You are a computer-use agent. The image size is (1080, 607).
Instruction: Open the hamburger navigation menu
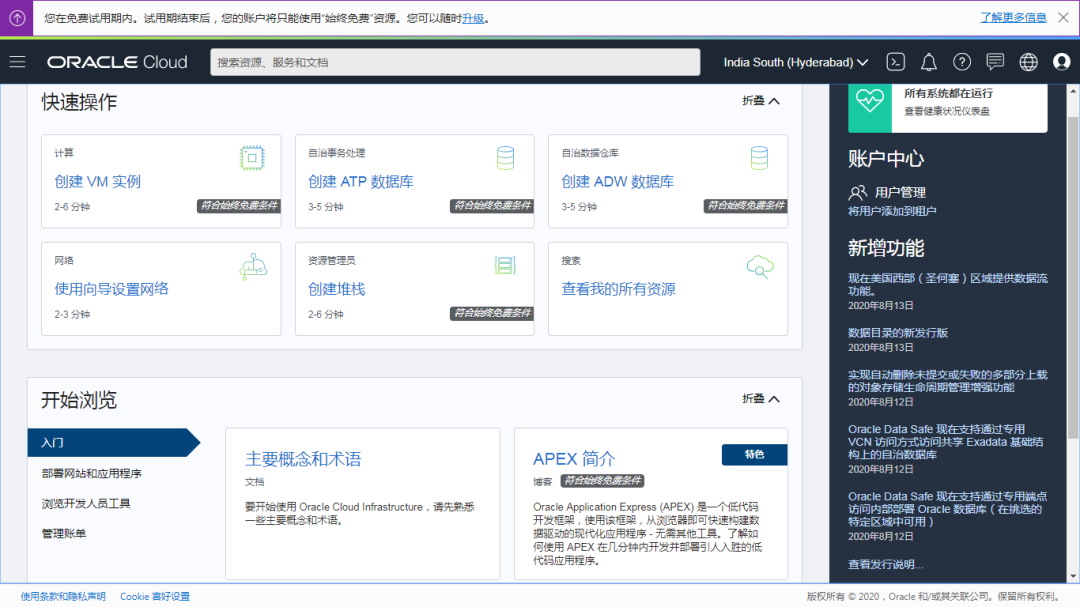coord(17,62)
